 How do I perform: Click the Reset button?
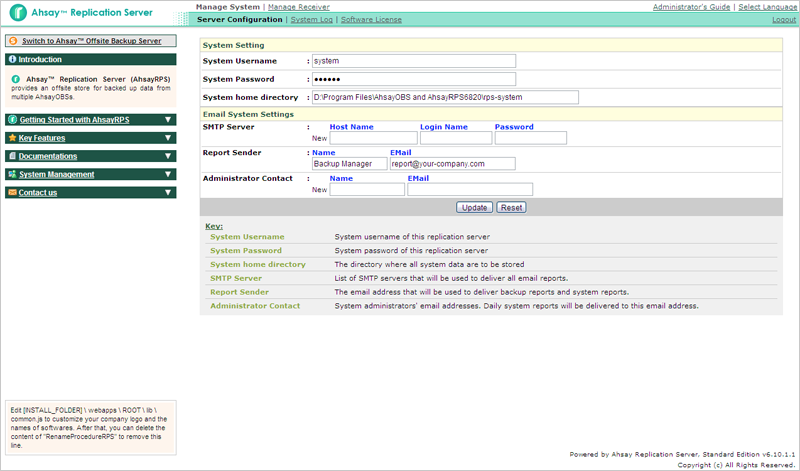(511, 208)
